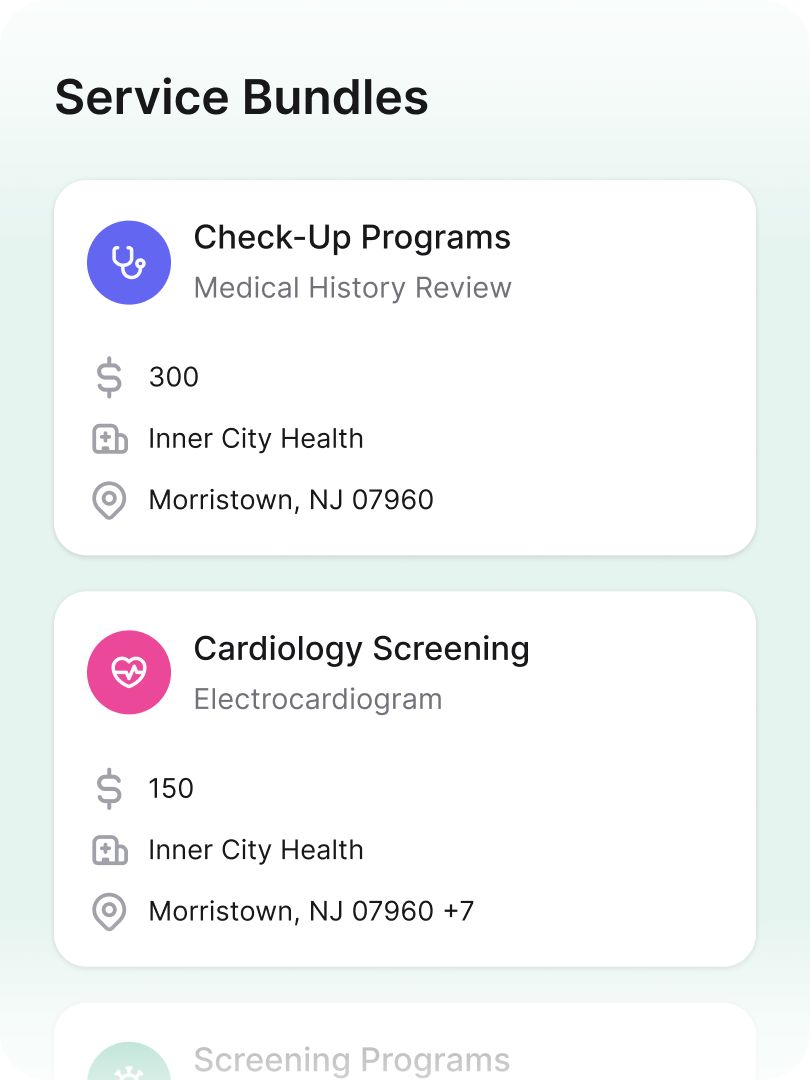Click the faded green Screening Programs icon
This screenshot has height=1080, width=810.
coord(129,1061)
